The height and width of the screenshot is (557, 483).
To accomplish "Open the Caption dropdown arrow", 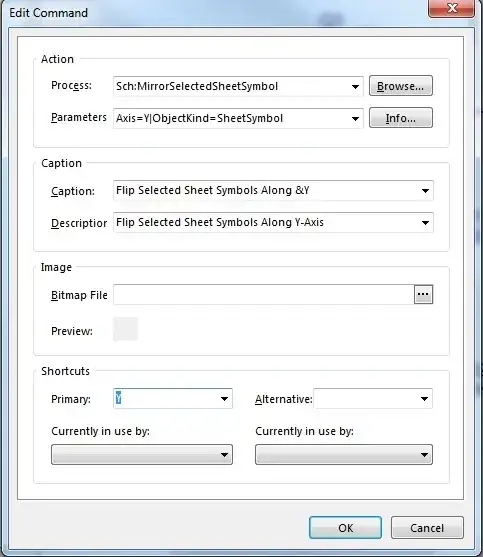I will click(x=425, y=191).
